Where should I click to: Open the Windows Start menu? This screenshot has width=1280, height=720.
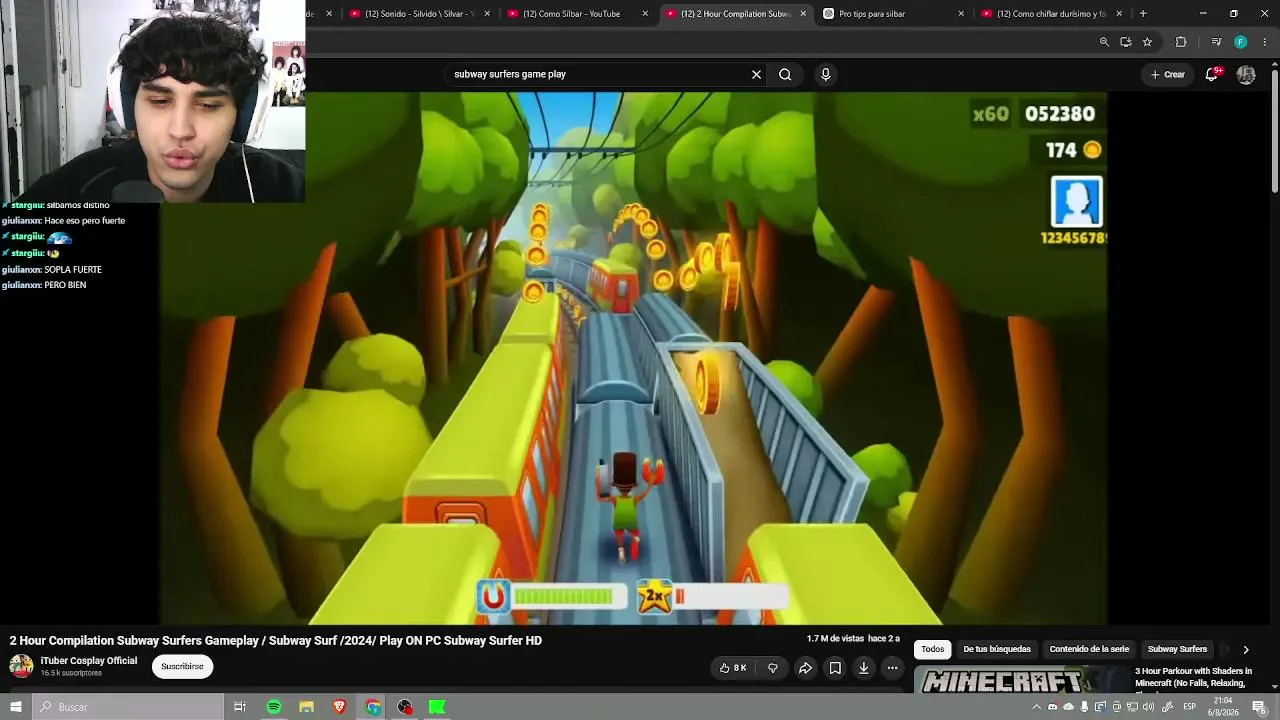[x=16, y=707]
